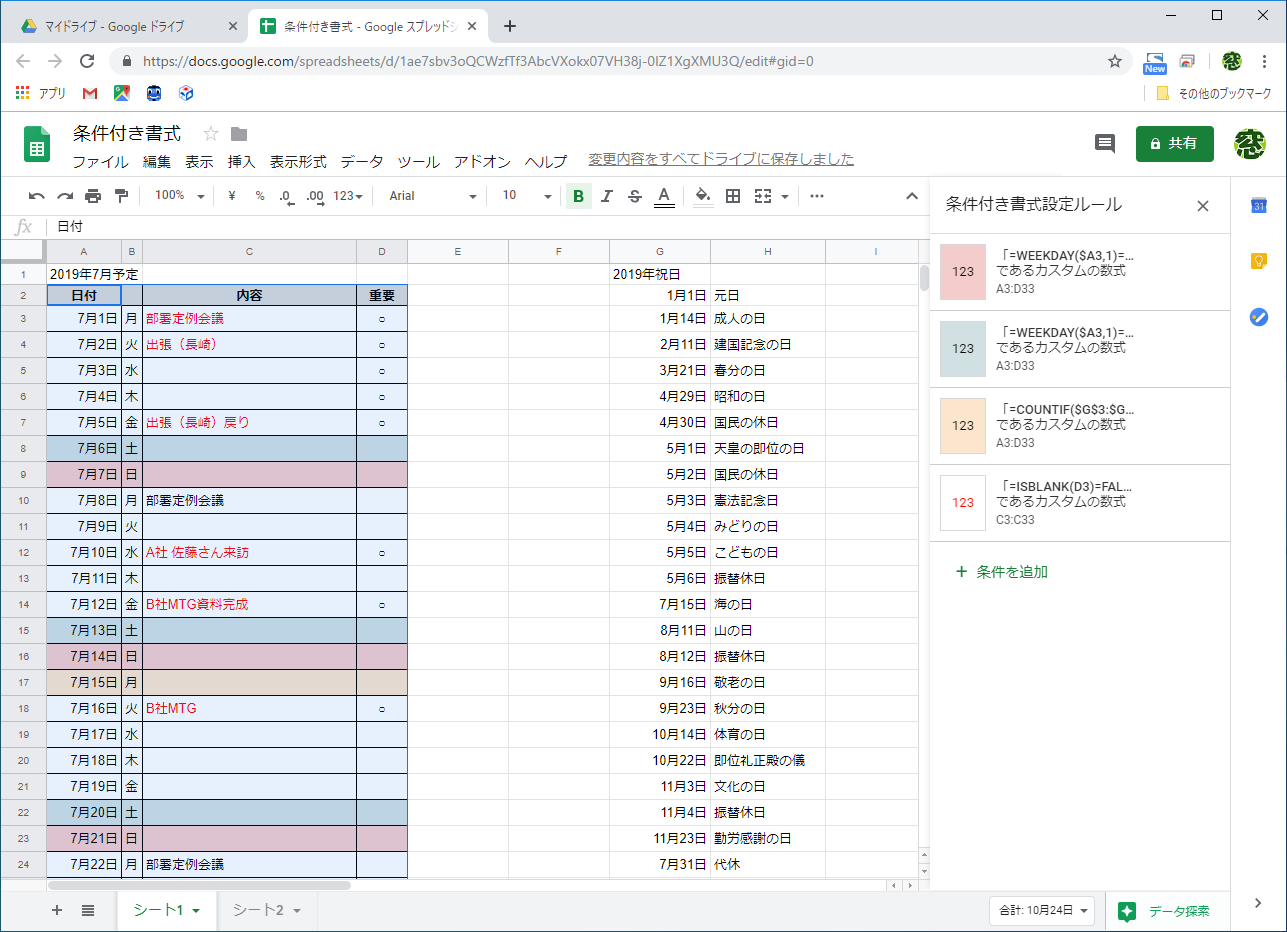Merge the selected cells

[x=763, y=196]
